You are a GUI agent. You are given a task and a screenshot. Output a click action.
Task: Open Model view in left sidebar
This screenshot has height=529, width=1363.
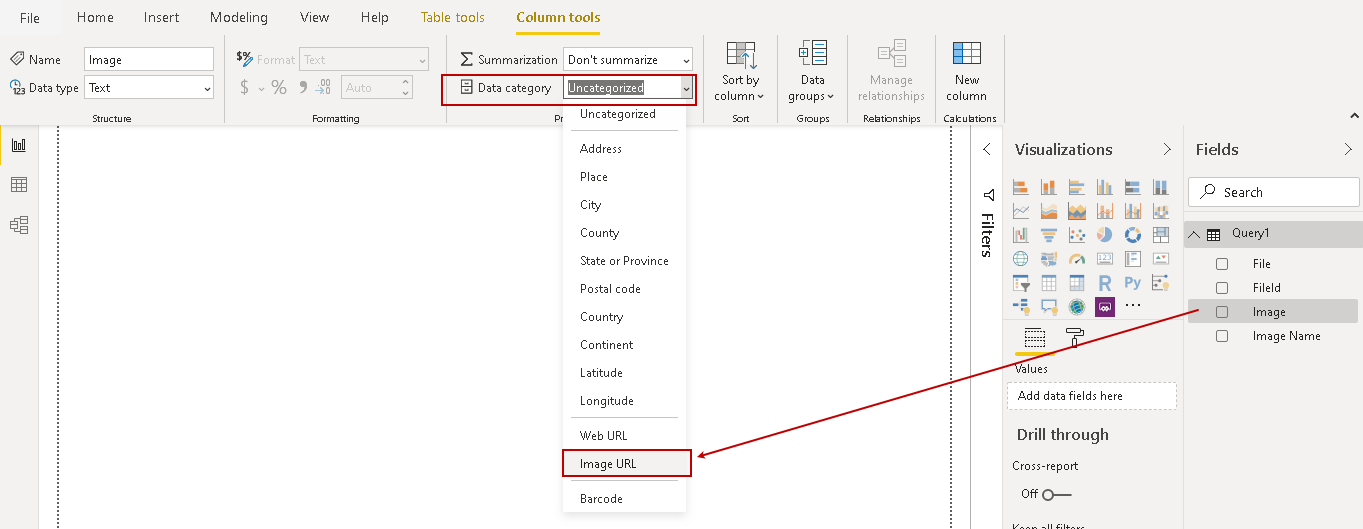tap(19, 225)
